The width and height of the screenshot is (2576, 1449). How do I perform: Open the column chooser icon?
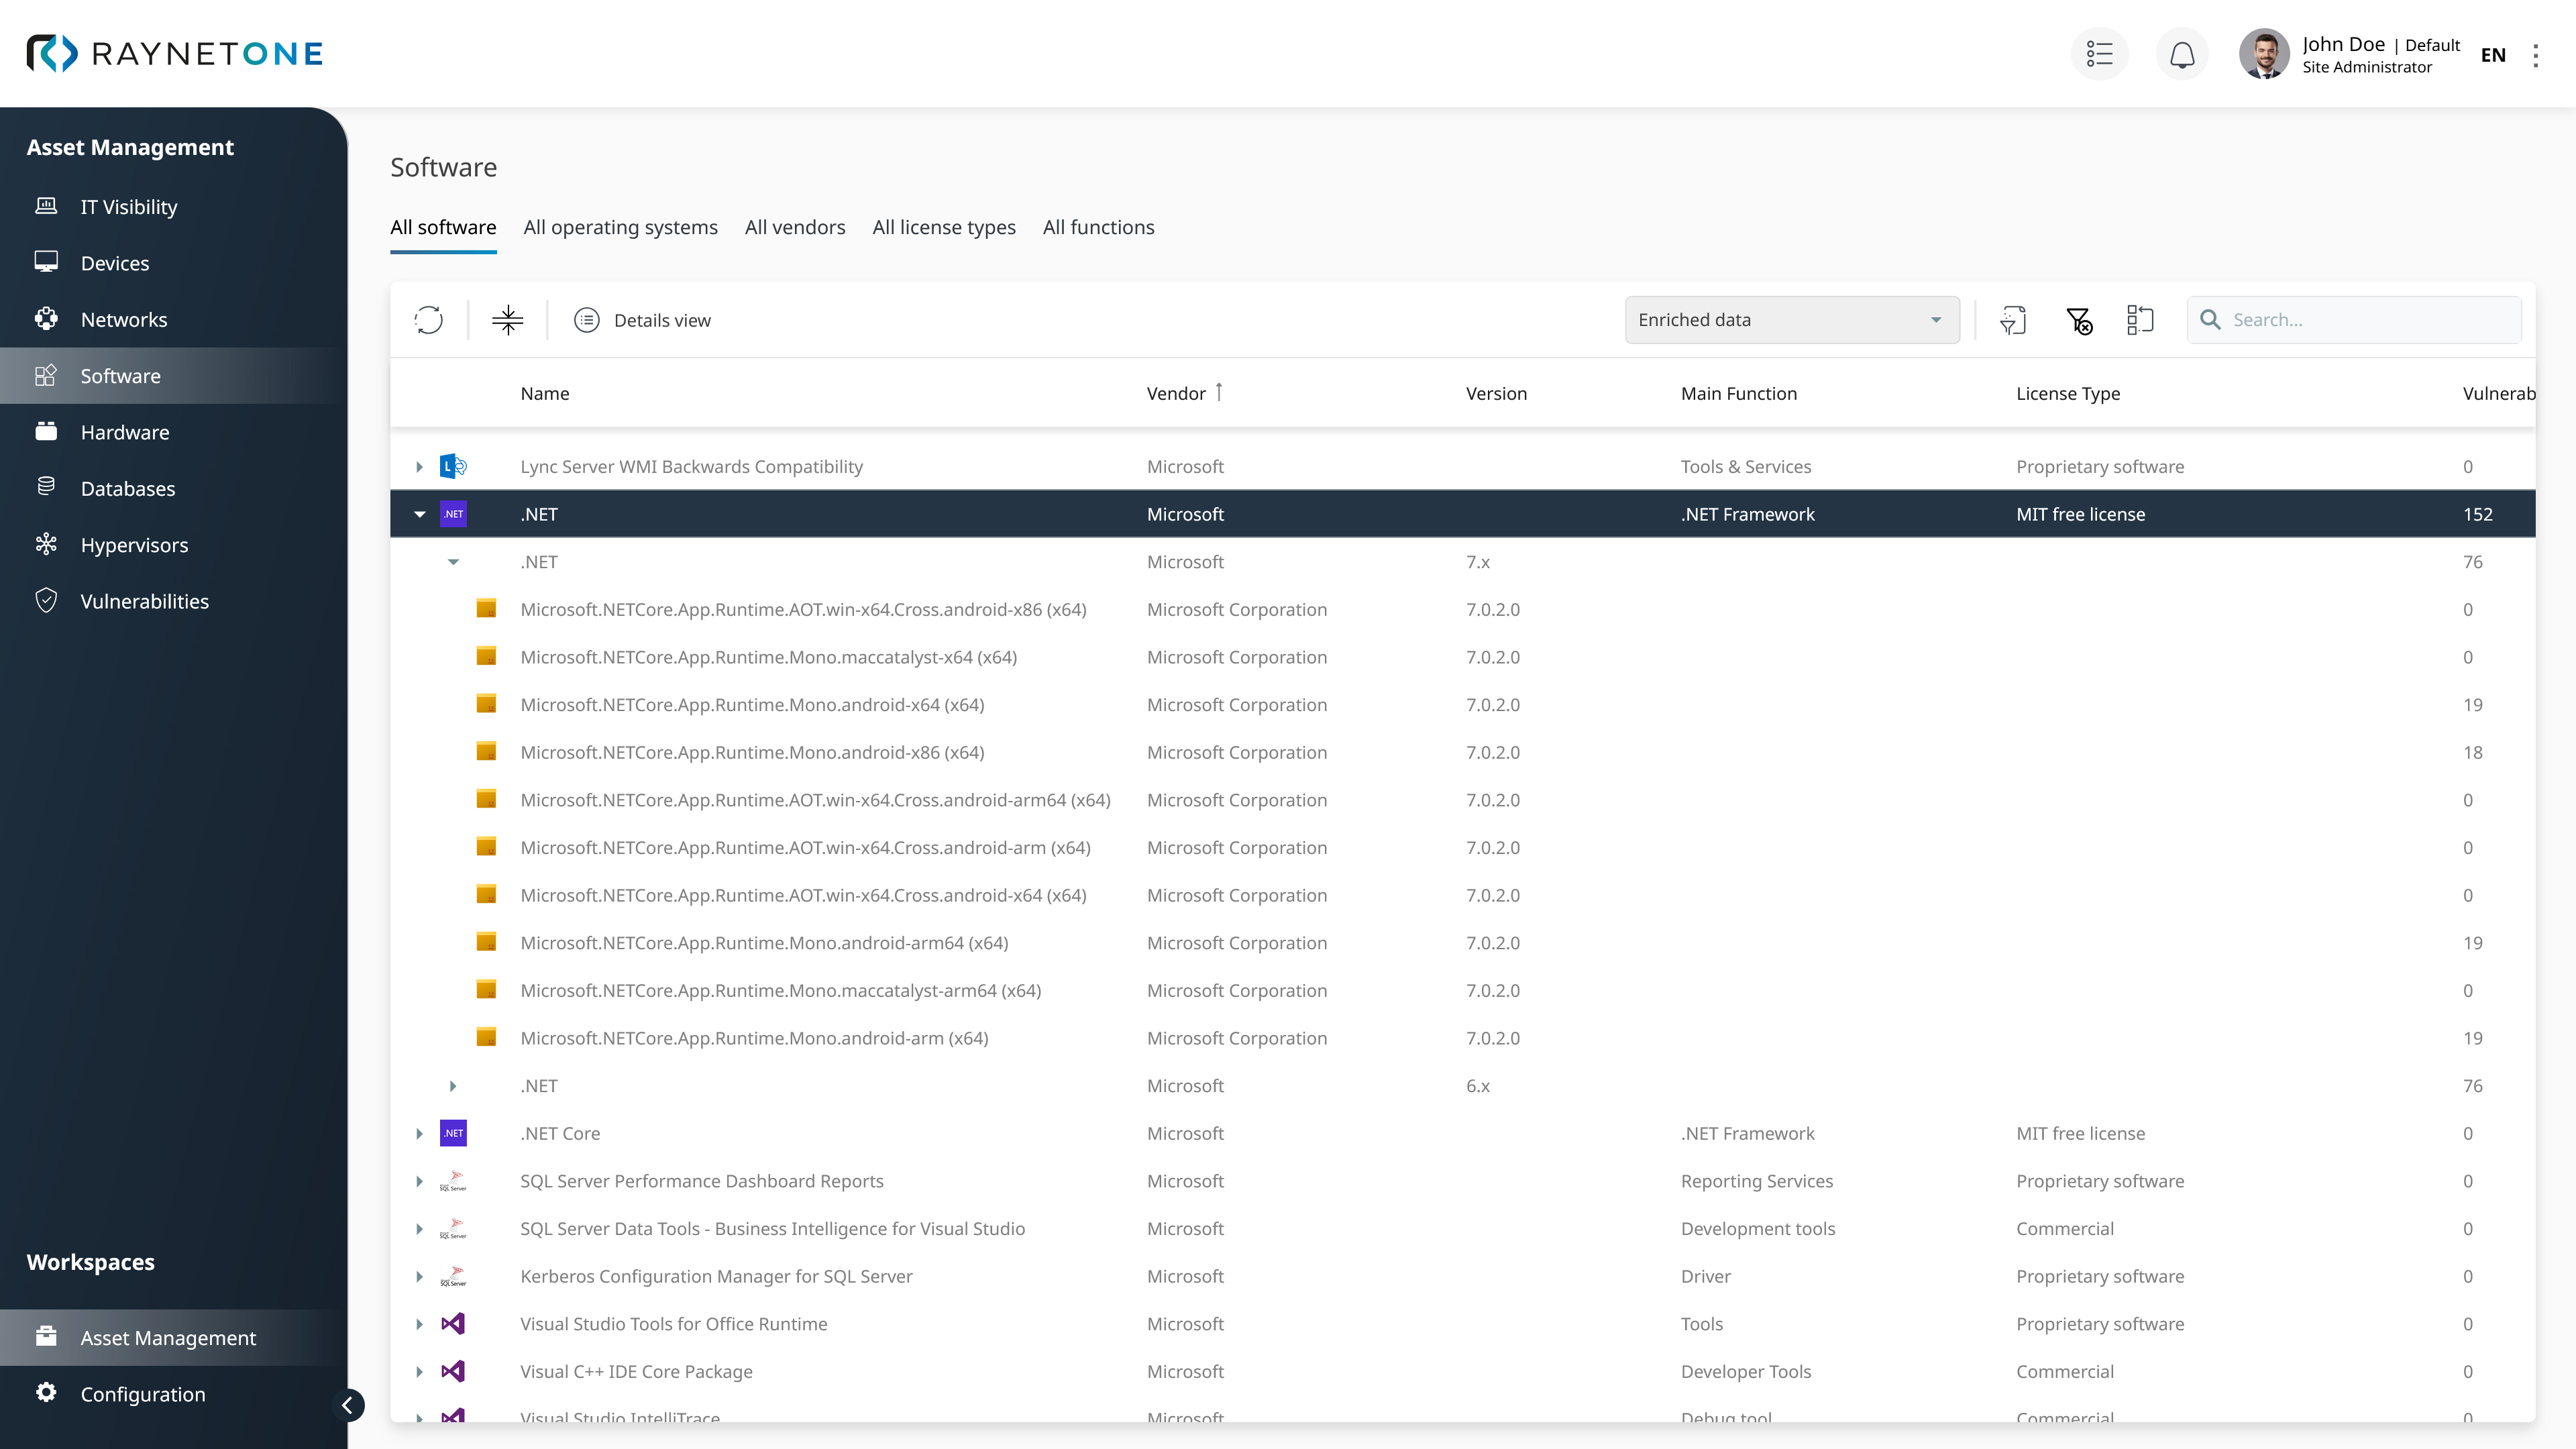tap(2140, 320)
